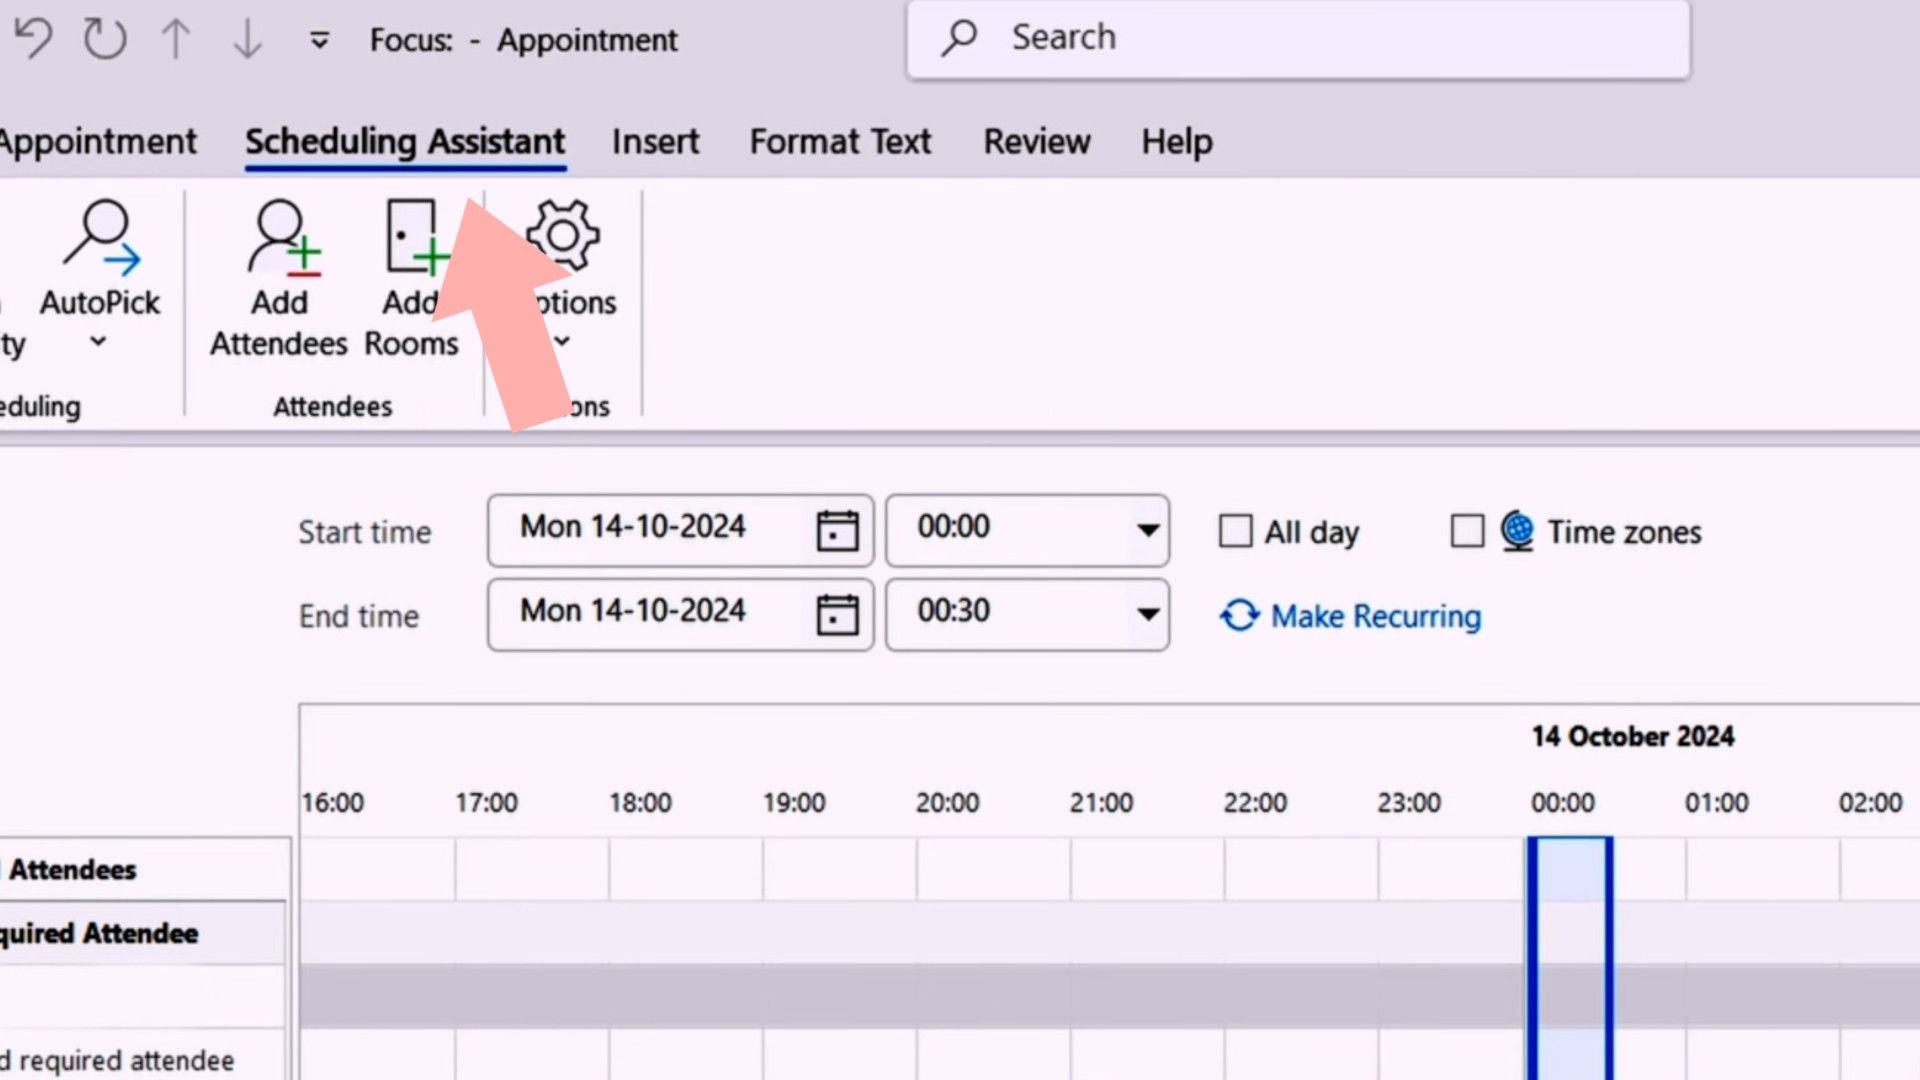Go to Next Item down arrow
Image resolution: width=1920 pixels, height=1080 pixels.
pos(247,39)
